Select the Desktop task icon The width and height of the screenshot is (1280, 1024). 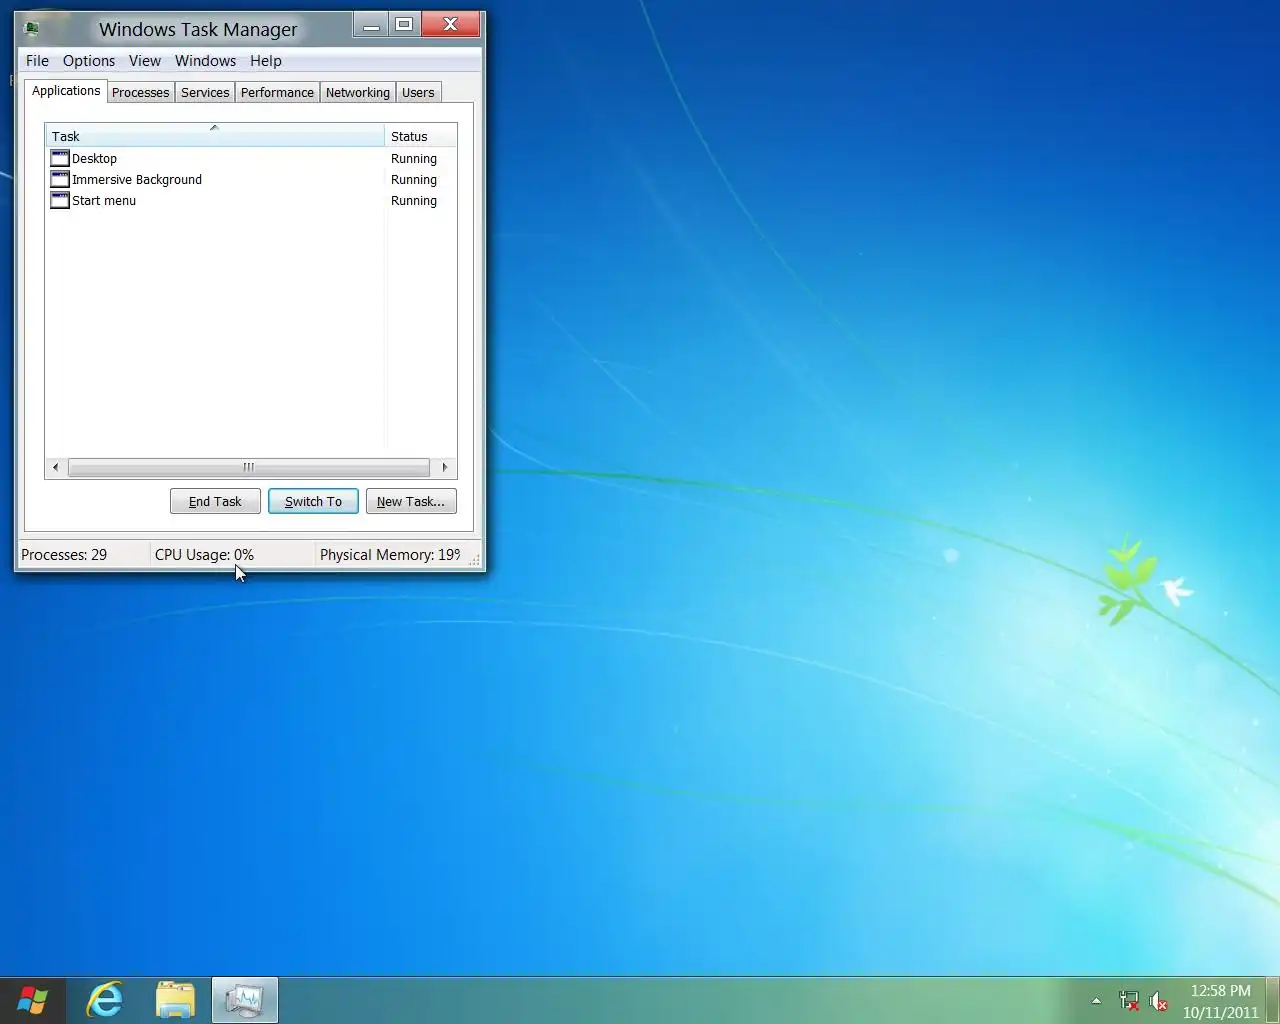[x=60, y=158]
